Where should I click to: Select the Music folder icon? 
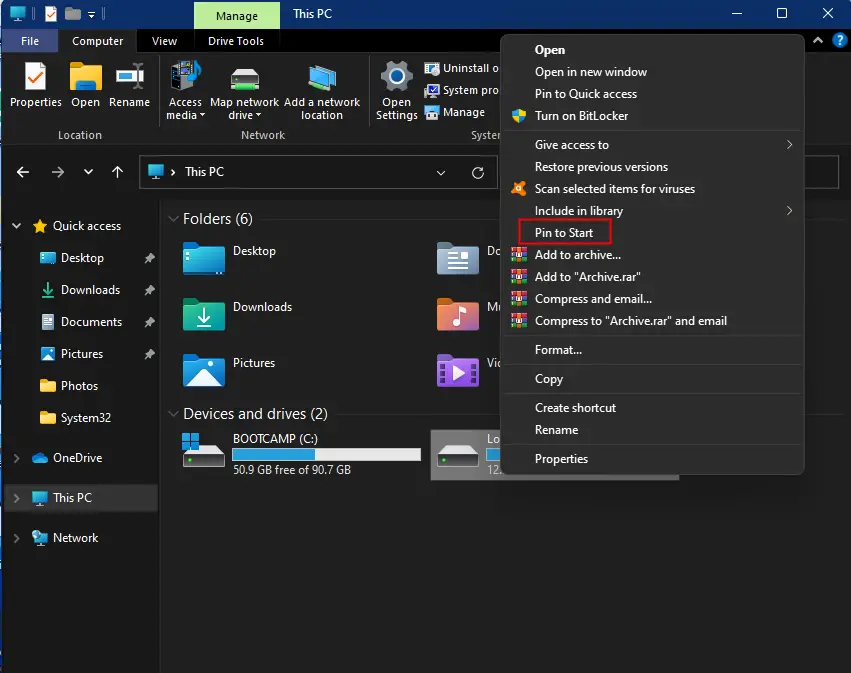click(x=458, y=314)
